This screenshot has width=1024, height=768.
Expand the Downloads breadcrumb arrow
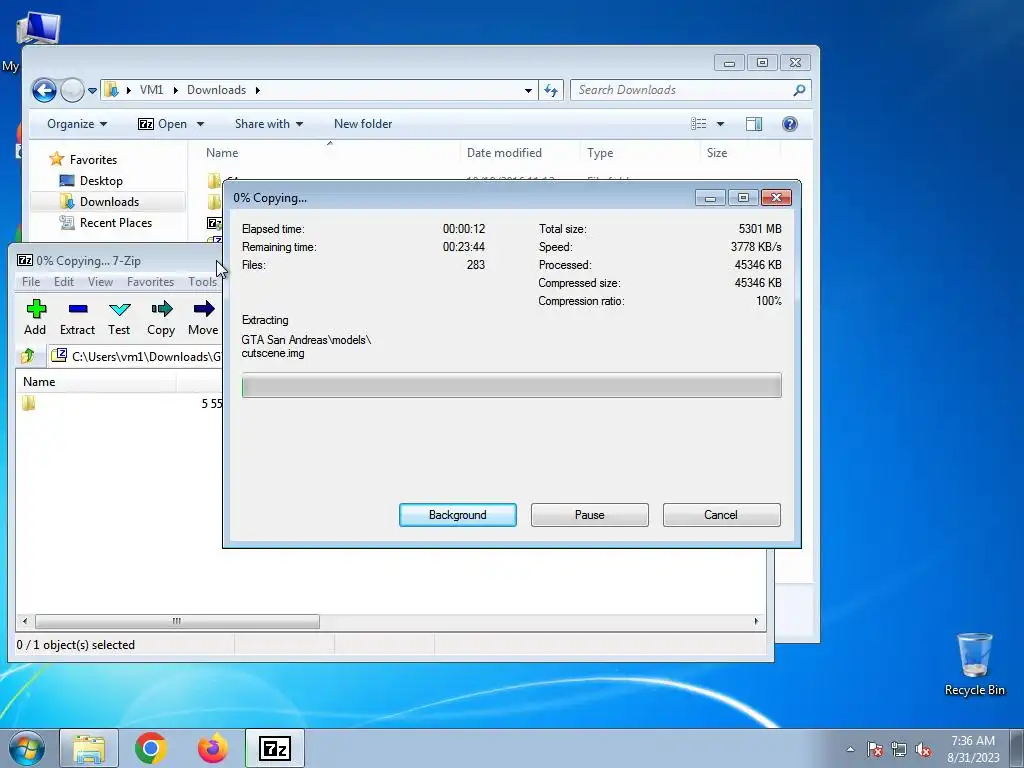click(258, 90)
